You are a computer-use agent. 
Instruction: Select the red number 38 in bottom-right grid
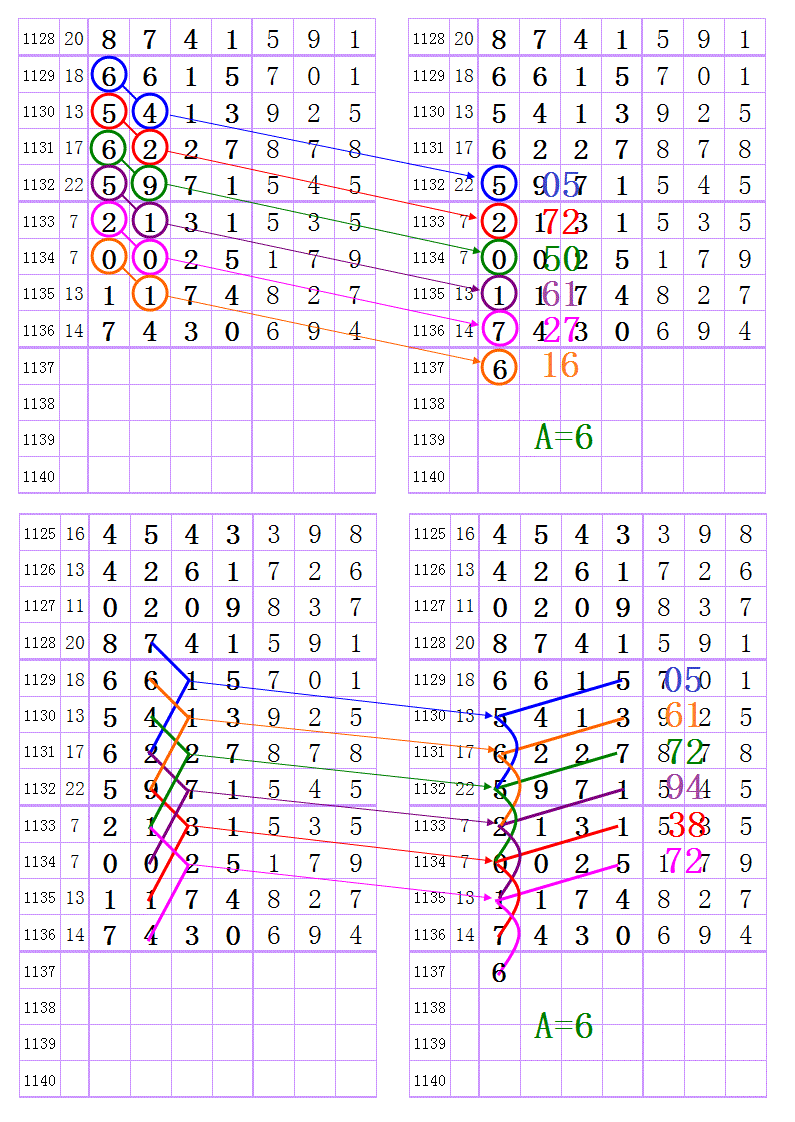coord(686,825)
